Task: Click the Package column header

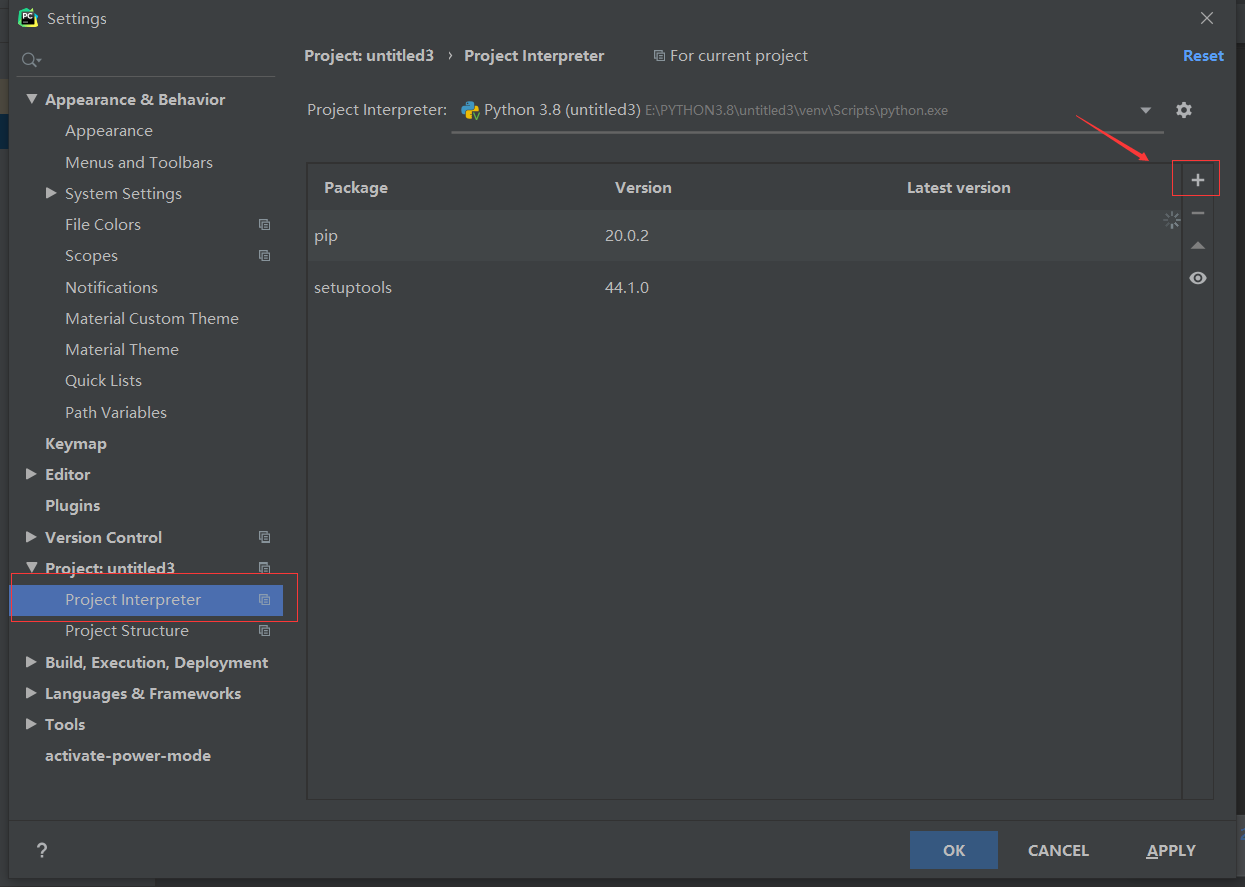Action: [x=356, y=187]
